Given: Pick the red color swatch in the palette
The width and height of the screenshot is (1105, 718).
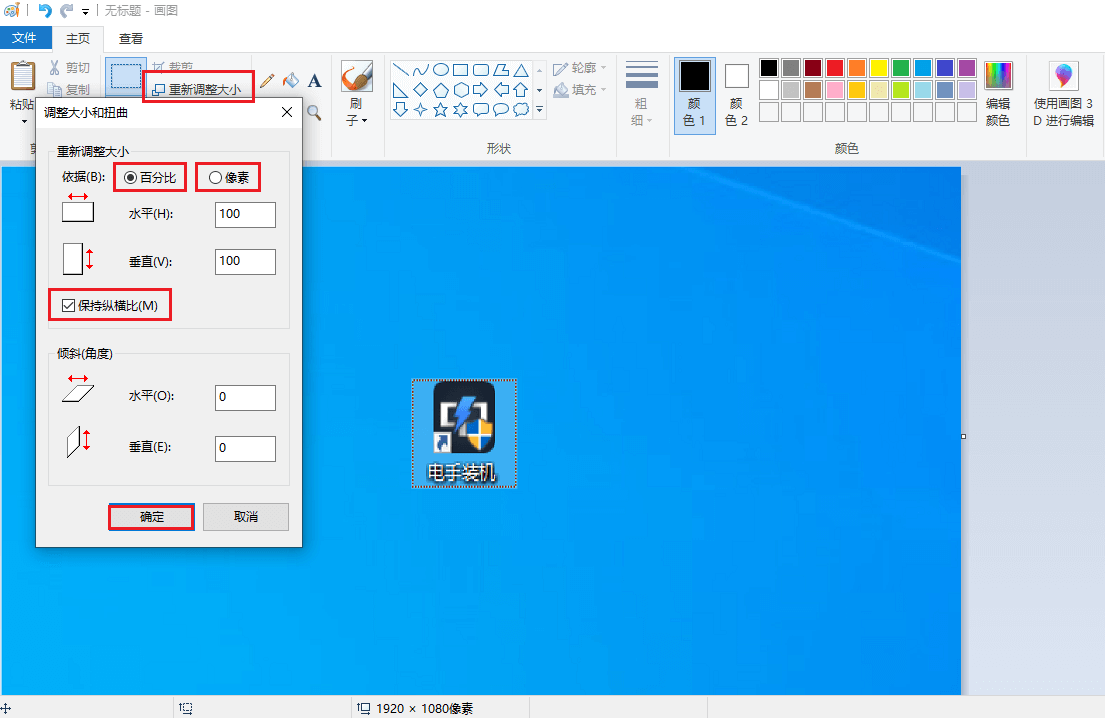Looking at the screenshot, I should tap(835, 67).
